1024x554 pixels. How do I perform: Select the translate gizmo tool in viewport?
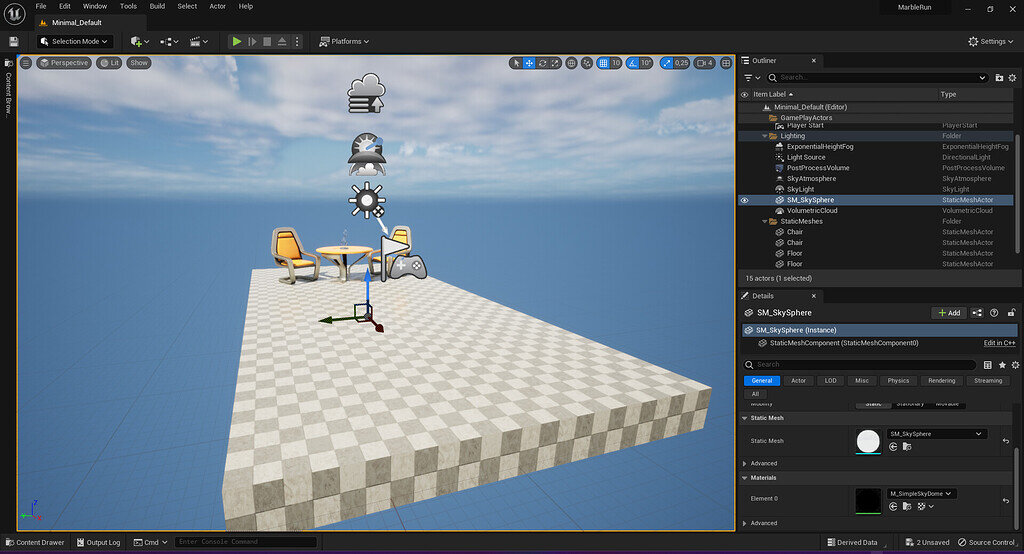529,63
